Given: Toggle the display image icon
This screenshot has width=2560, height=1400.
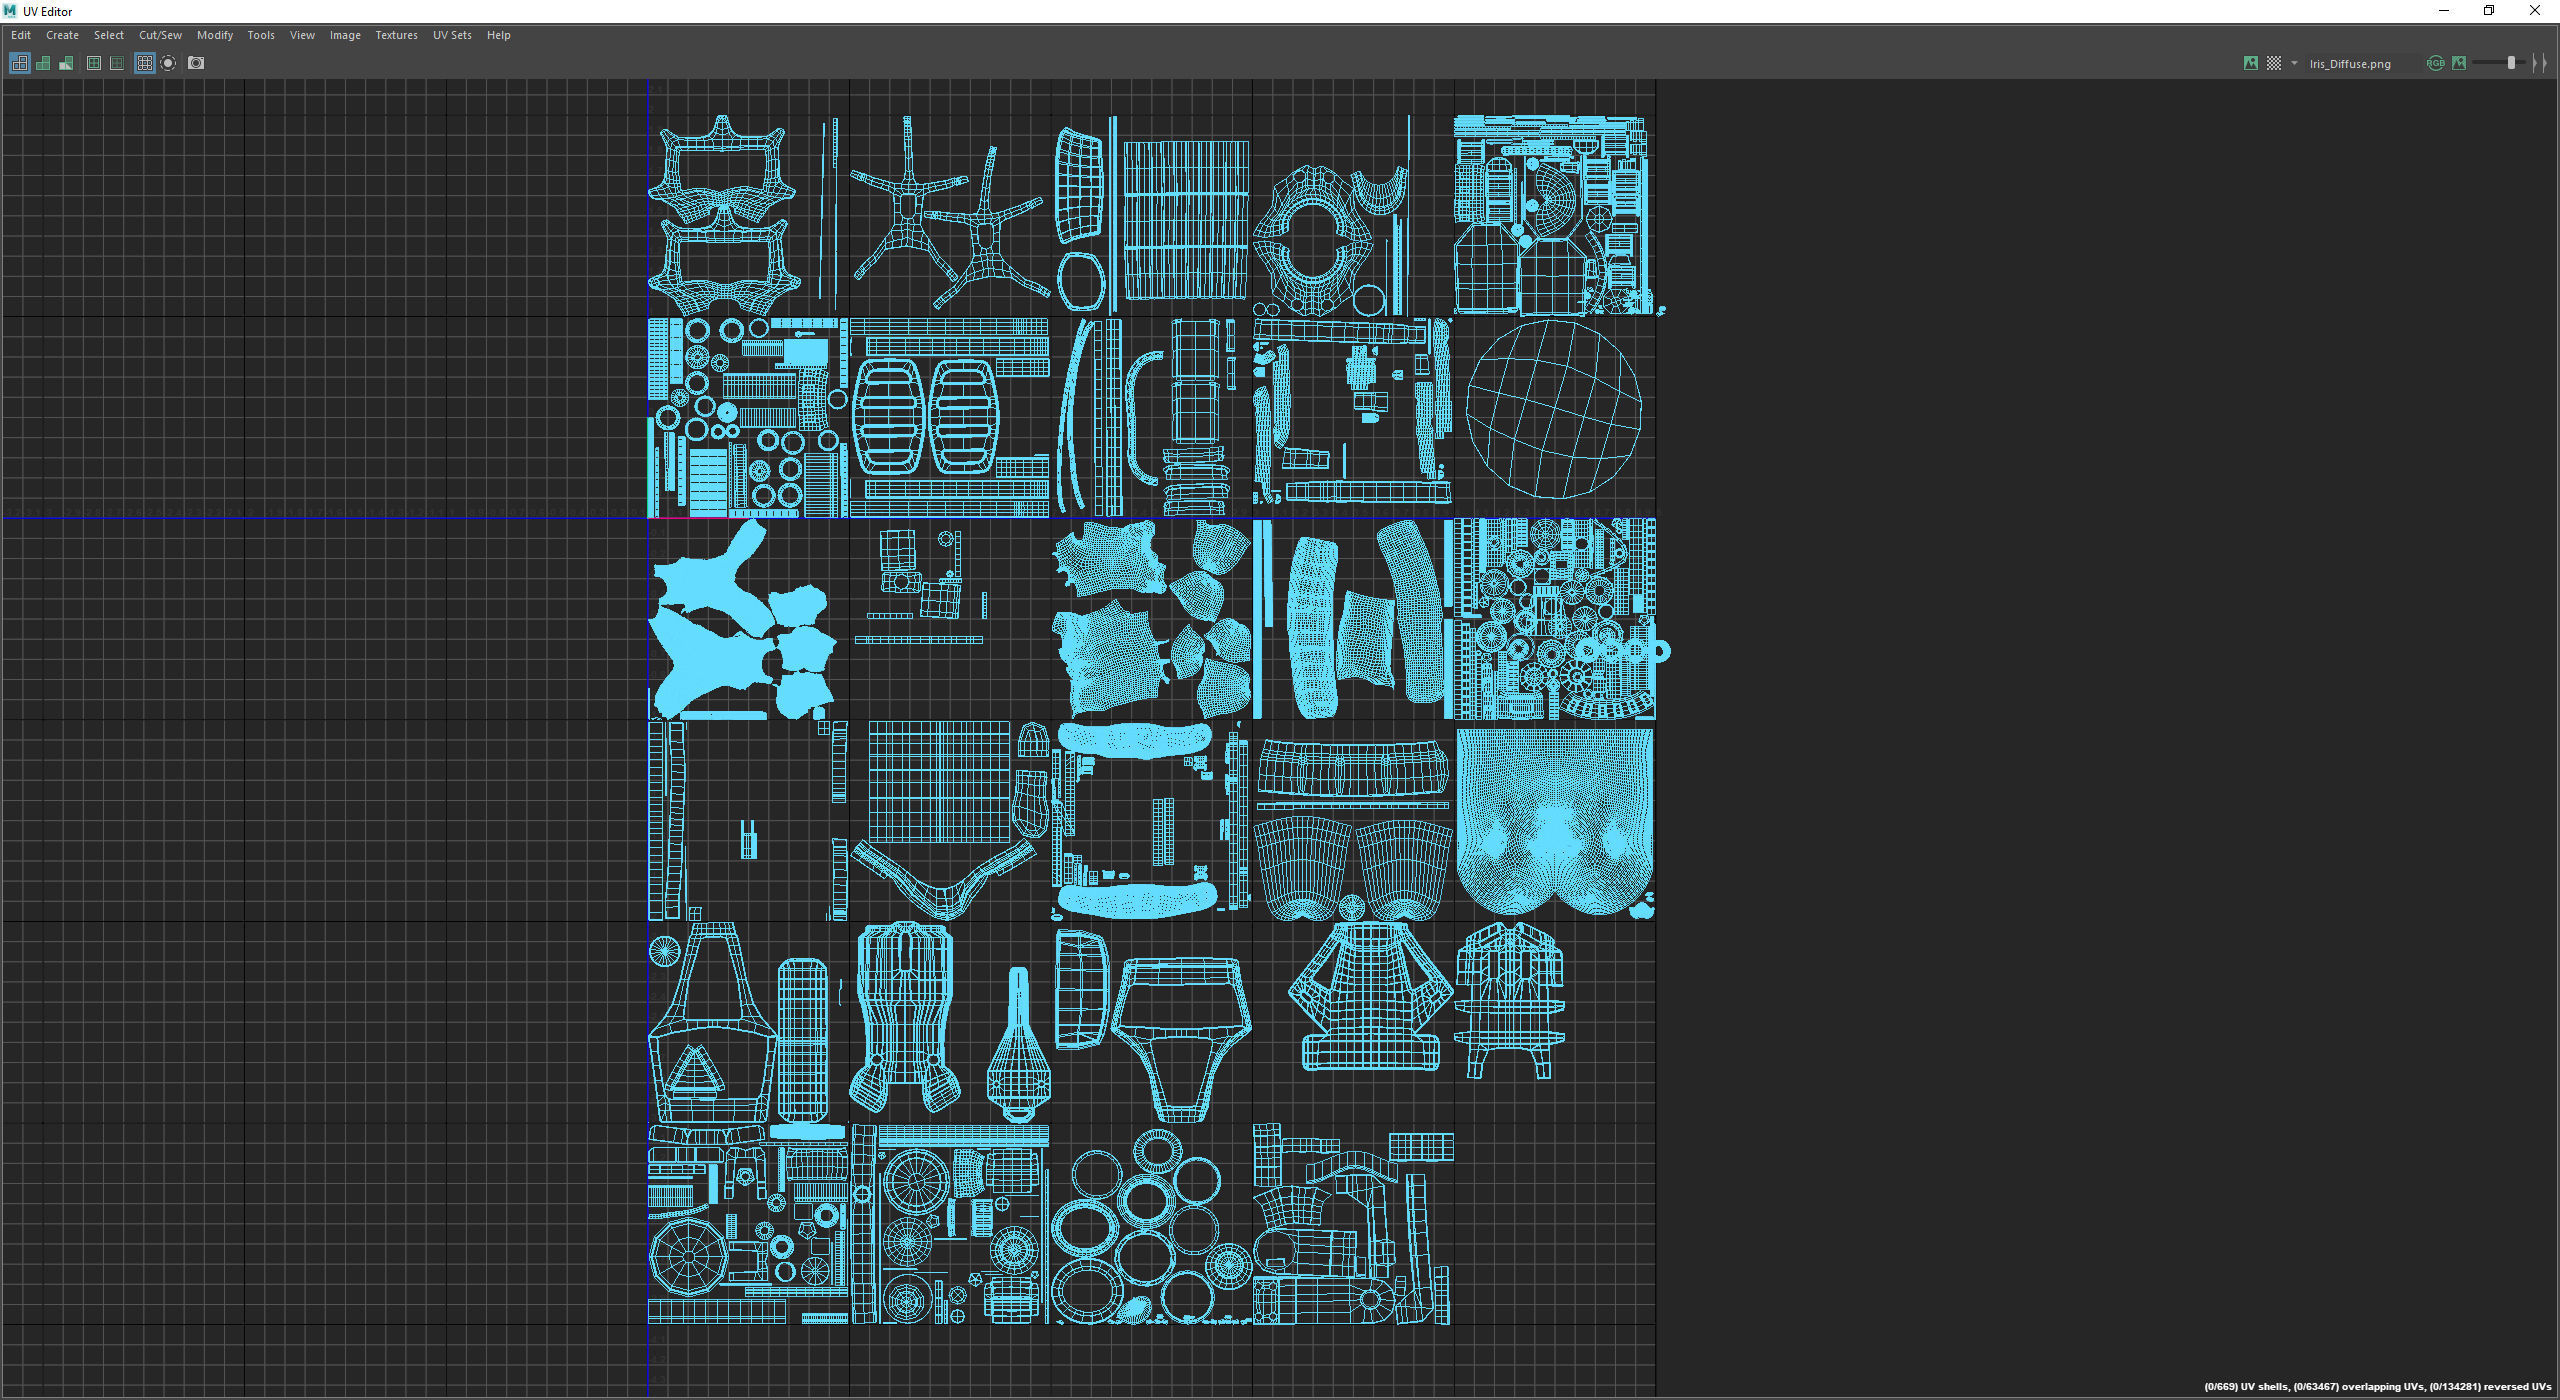Looking at the screenshot, I should click(2250, 63).
